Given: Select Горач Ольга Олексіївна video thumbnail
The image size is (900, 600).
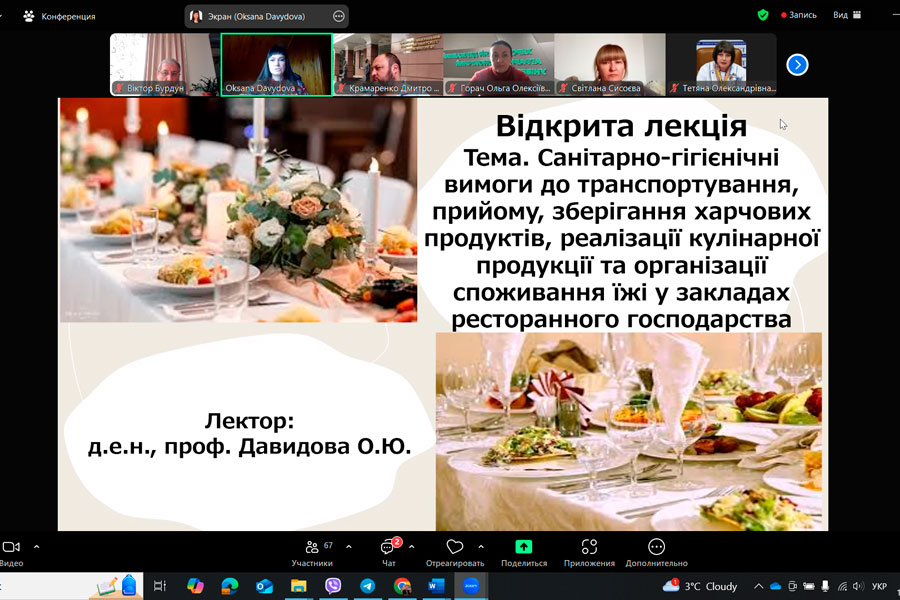Looking at the screenshot, I should 499,64.
